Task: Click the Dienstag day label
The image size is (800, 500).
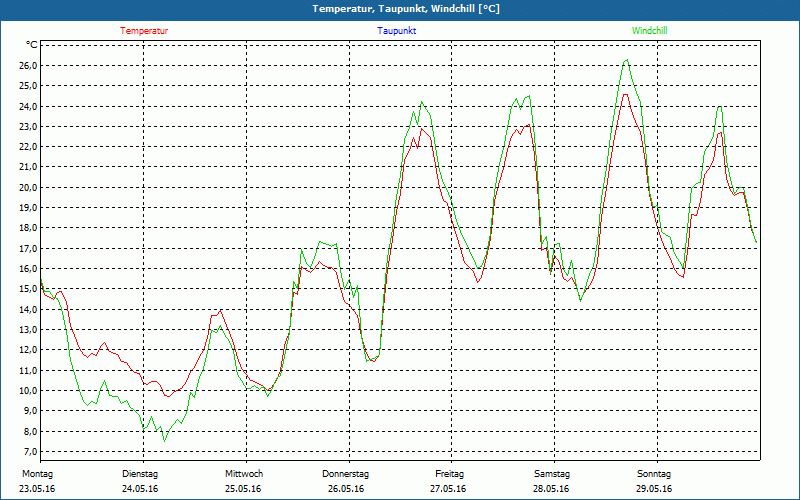Action: click(140, 474)
